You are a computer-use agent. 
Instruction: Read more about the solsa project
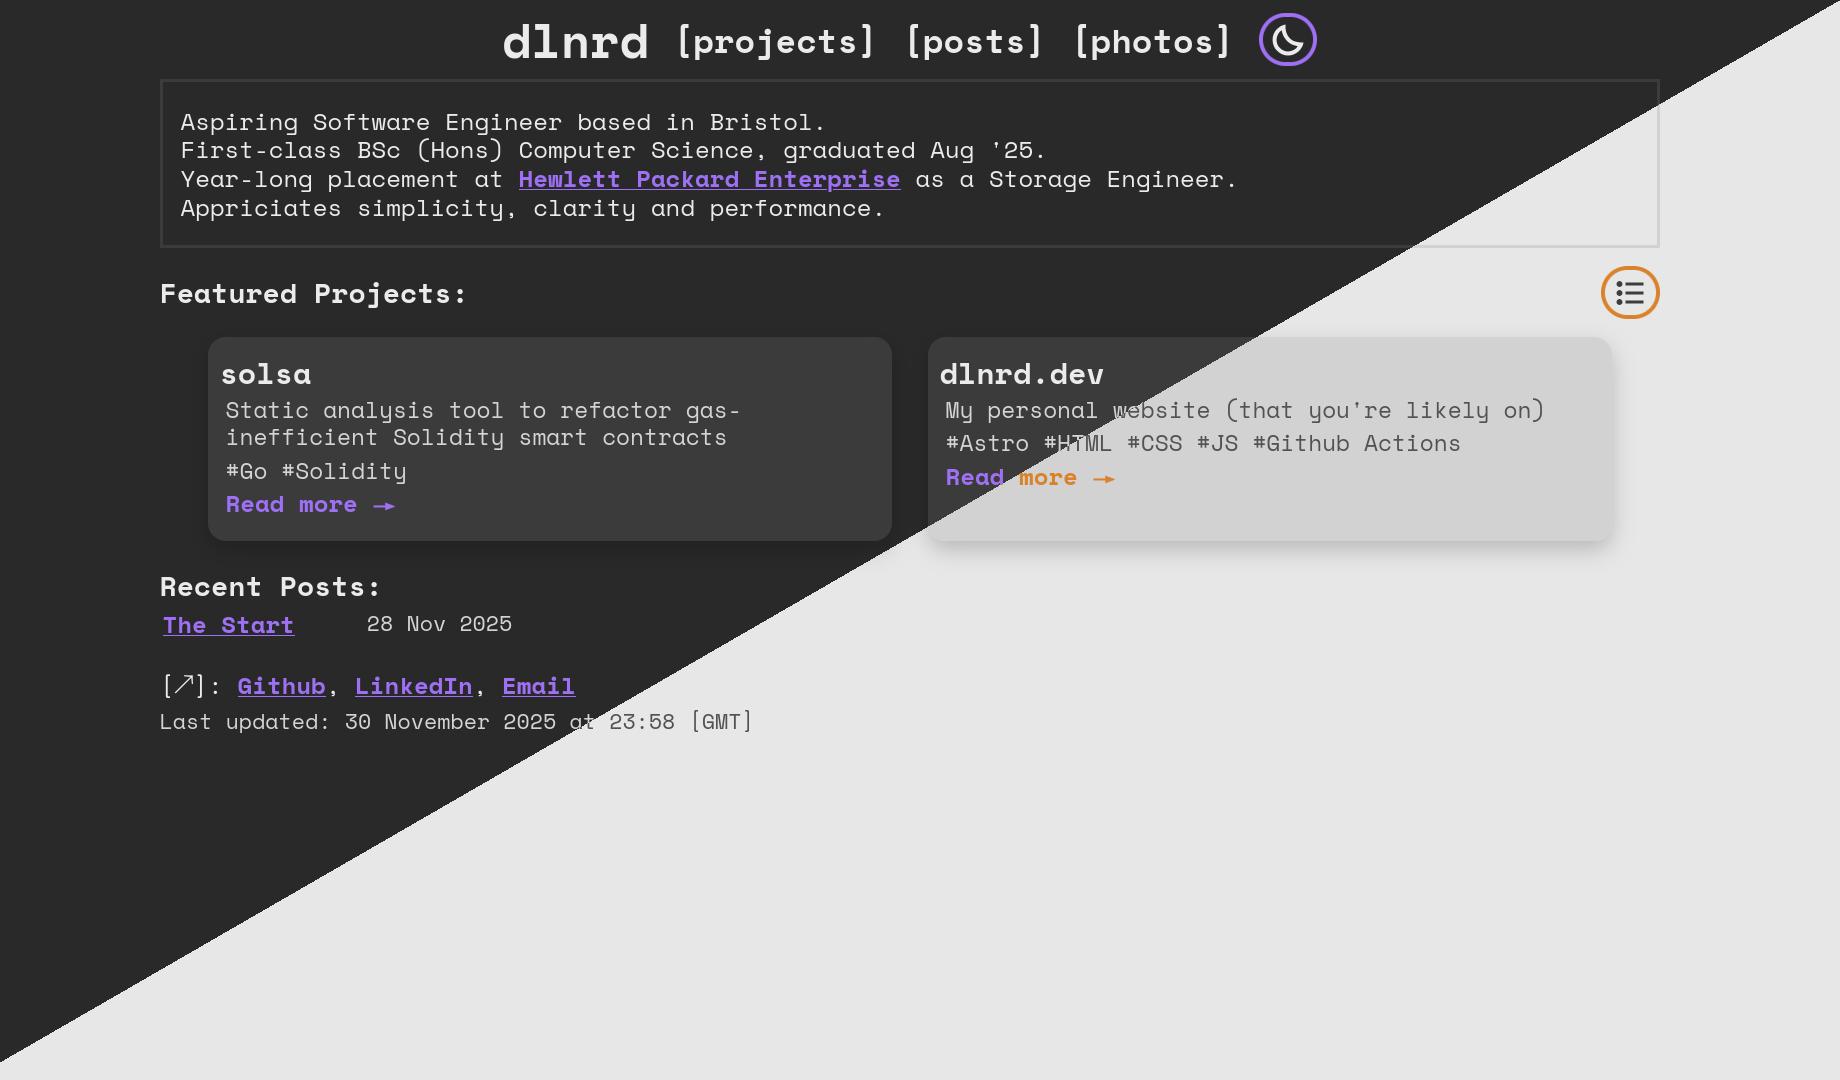(x=292, y=505)
